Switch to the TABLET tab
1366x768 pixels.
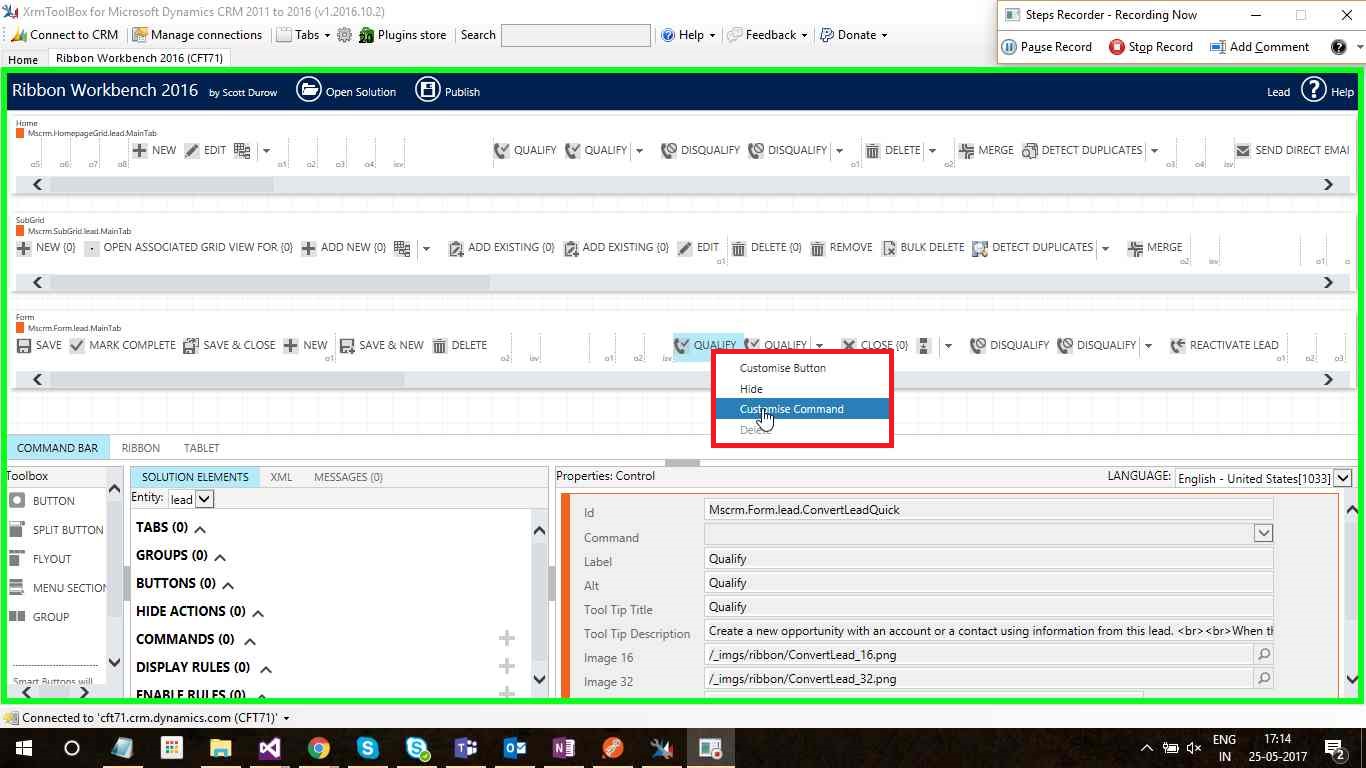201,448
